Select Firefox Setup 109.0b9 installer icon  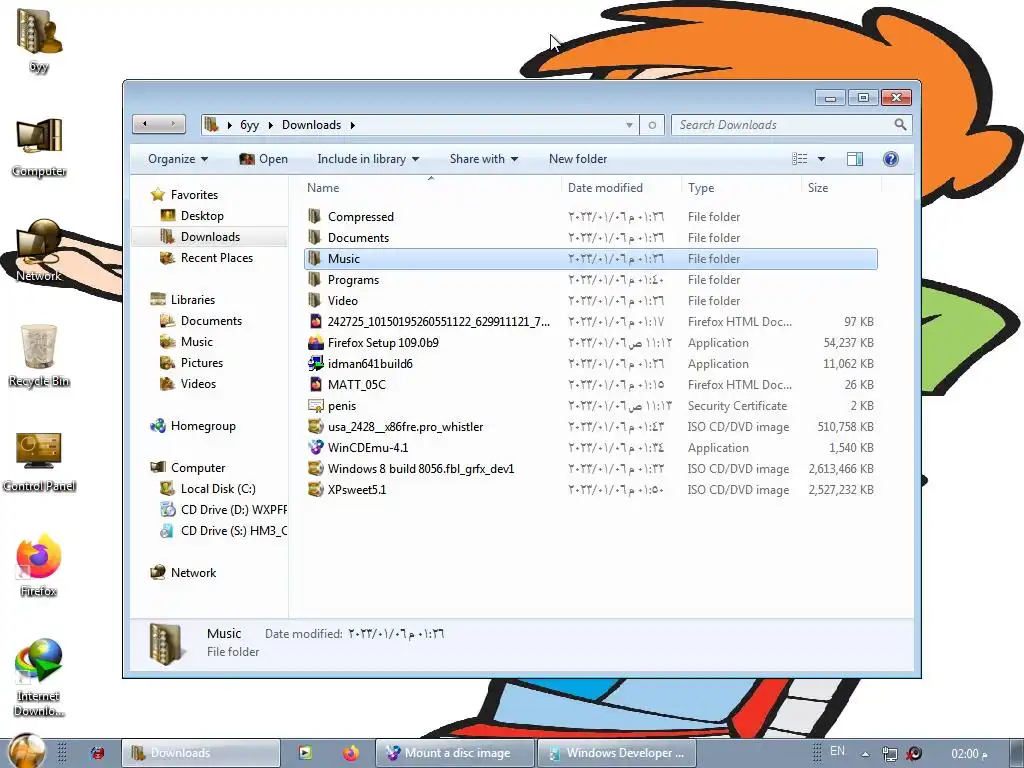[x=315, y=342]
